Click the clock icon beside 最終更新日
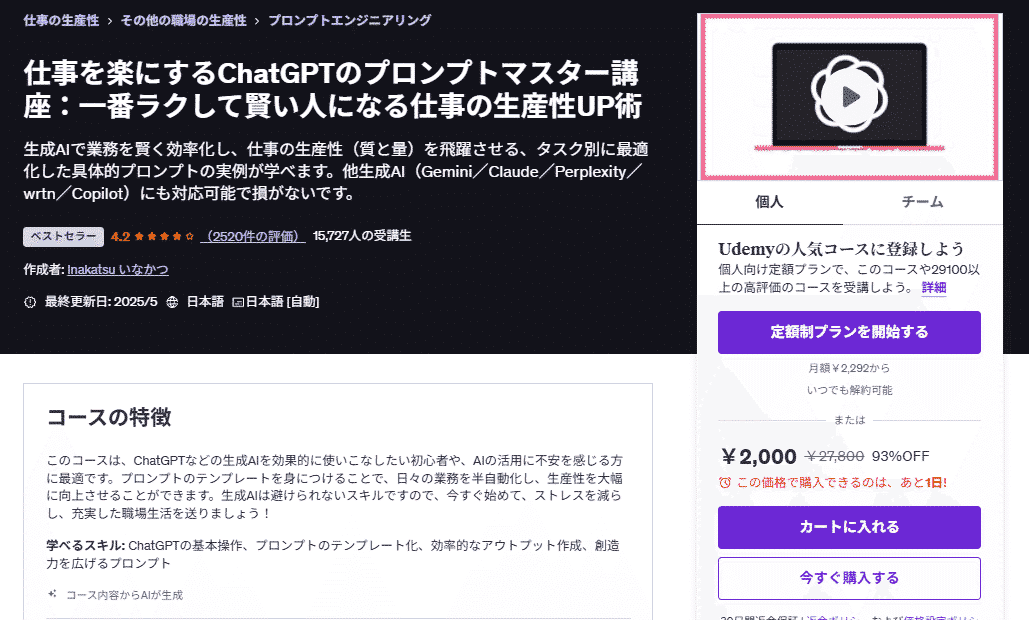 point(27,301)
